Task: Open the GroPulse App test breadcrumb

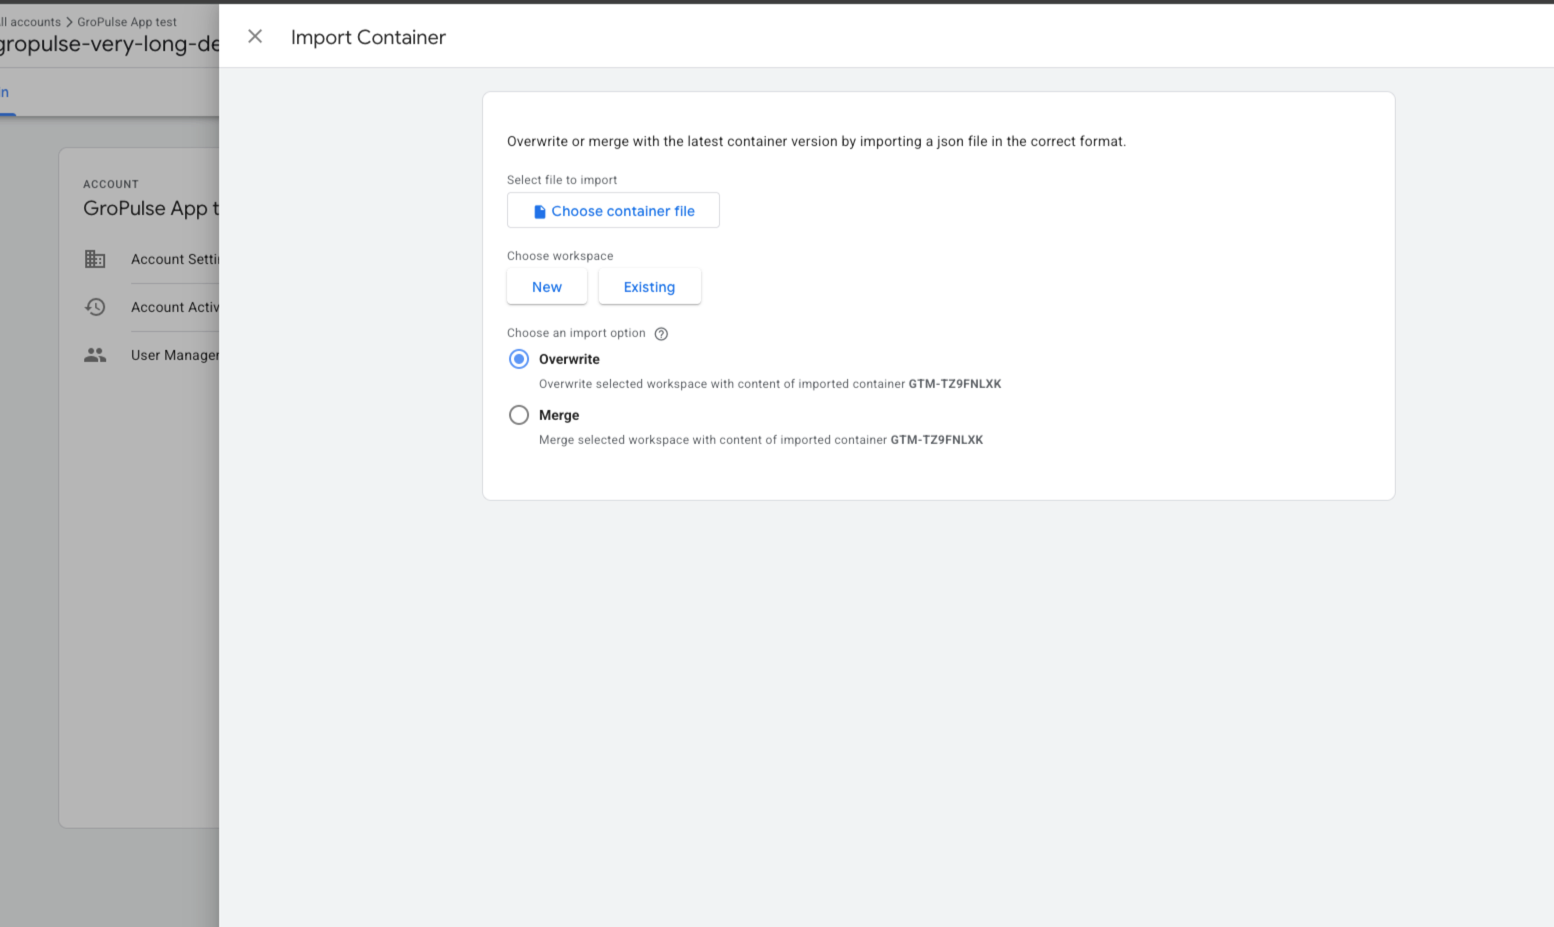Action: tap(126, 21)
